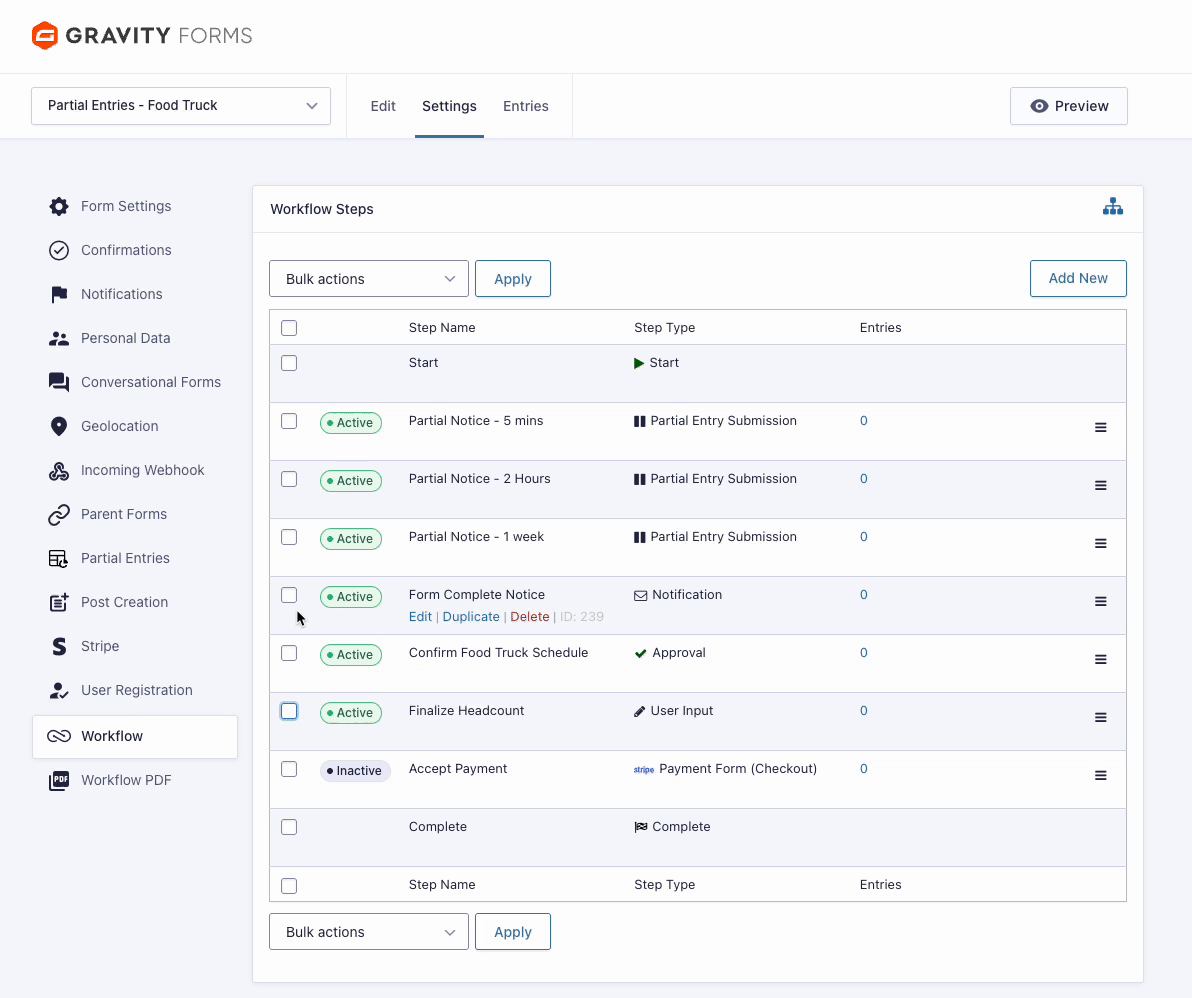1192x998 pixels.
Task: Click the Add New button
Action: (1077, 279)
